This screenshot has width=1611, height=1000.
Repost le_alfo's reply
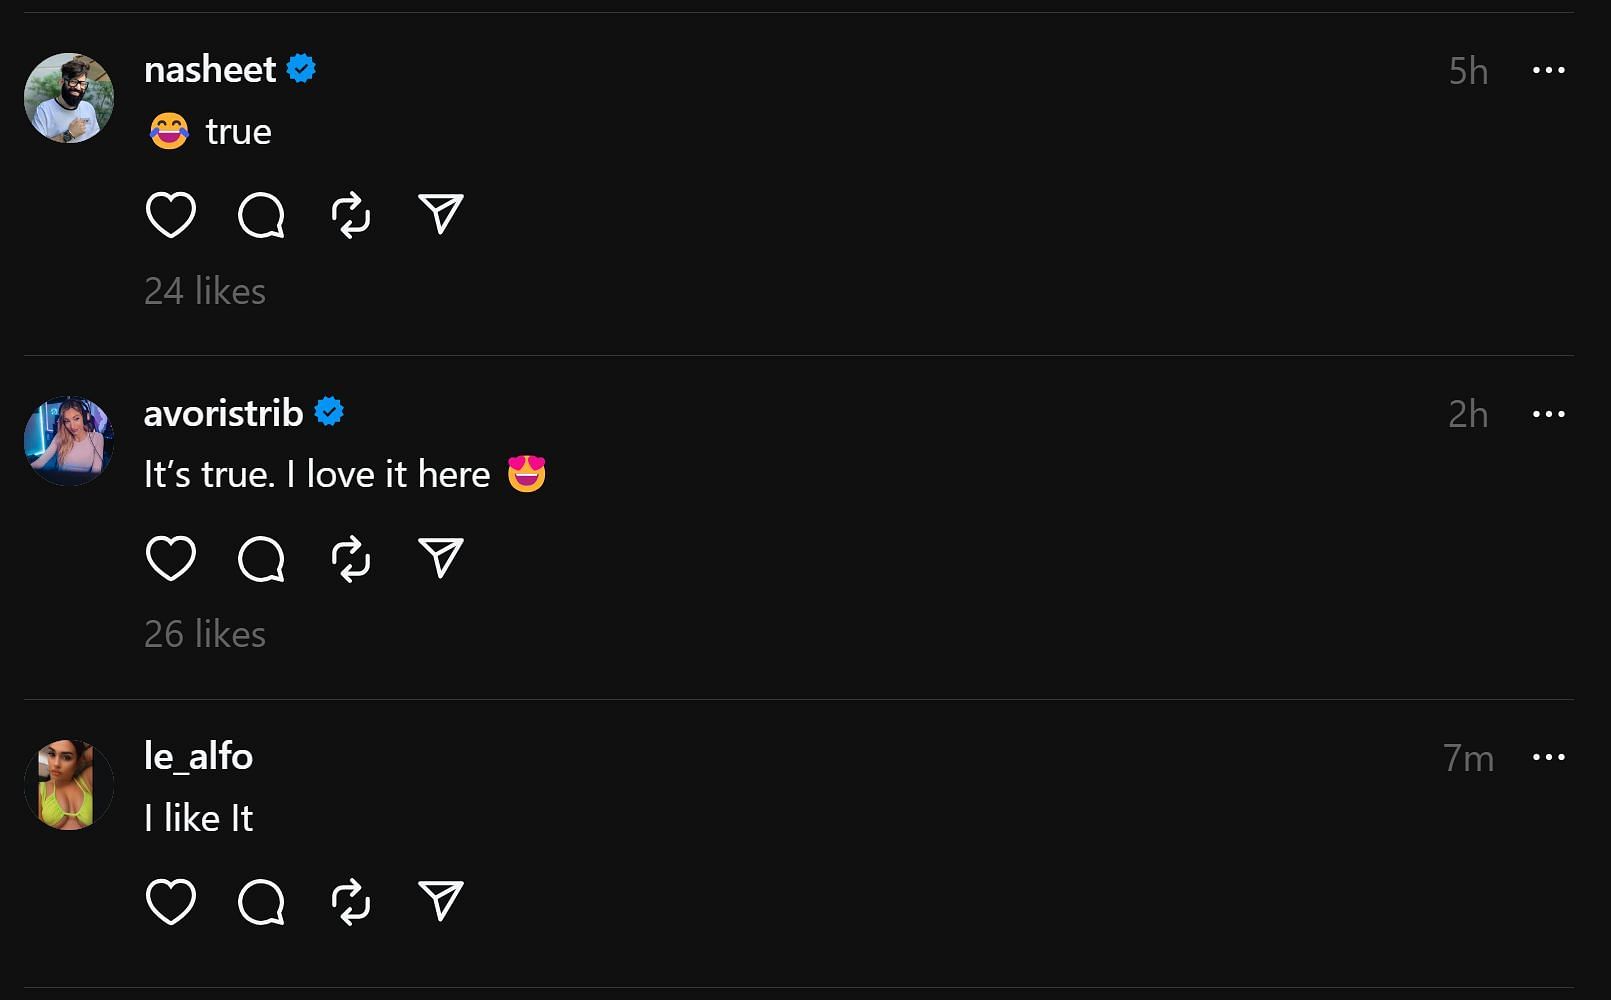pyautogui.click(x=351, y=902)
